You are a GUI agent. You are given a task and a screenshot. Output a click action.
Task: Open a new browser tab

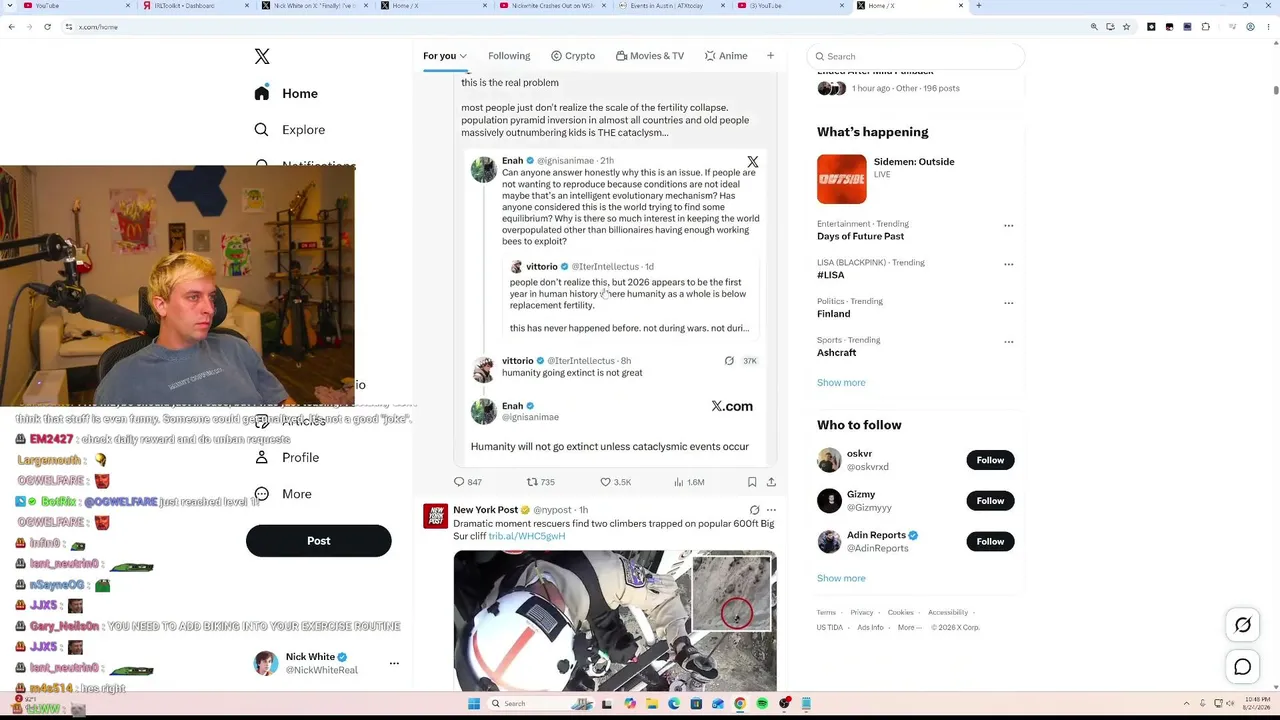click(978, 6)
